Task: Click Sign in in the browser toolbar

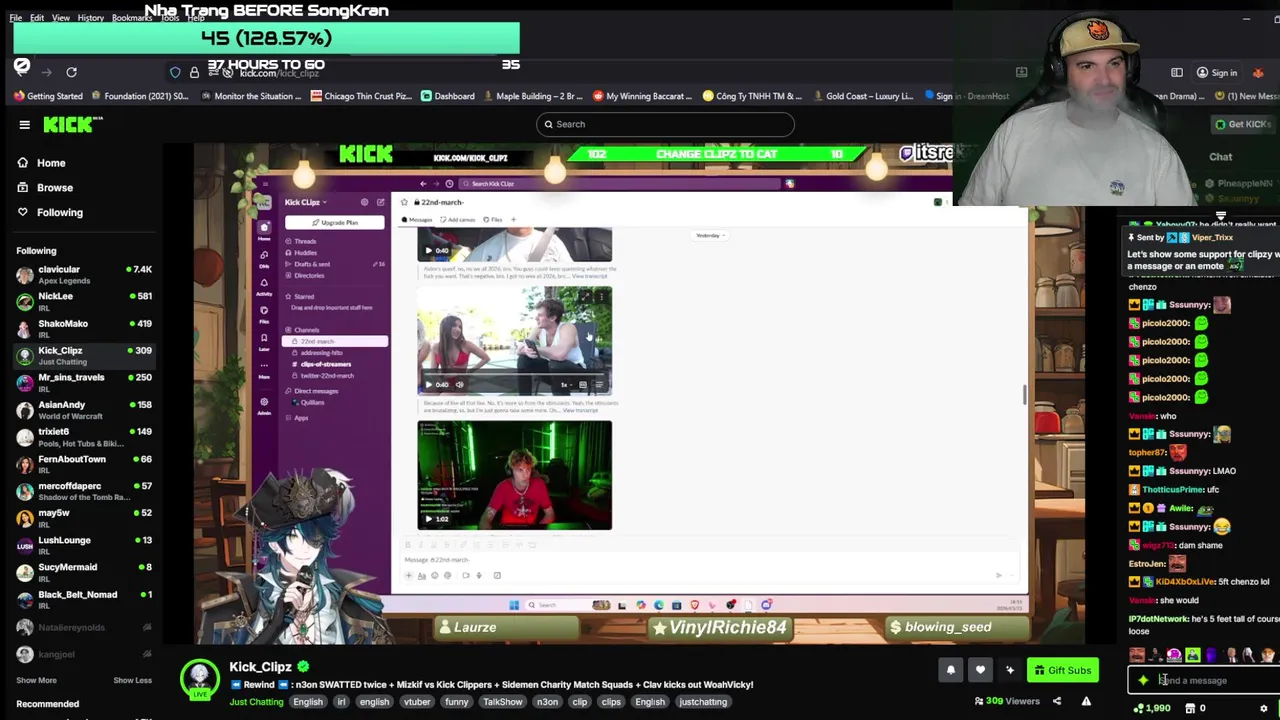Action: click(x=1217, y=72)
